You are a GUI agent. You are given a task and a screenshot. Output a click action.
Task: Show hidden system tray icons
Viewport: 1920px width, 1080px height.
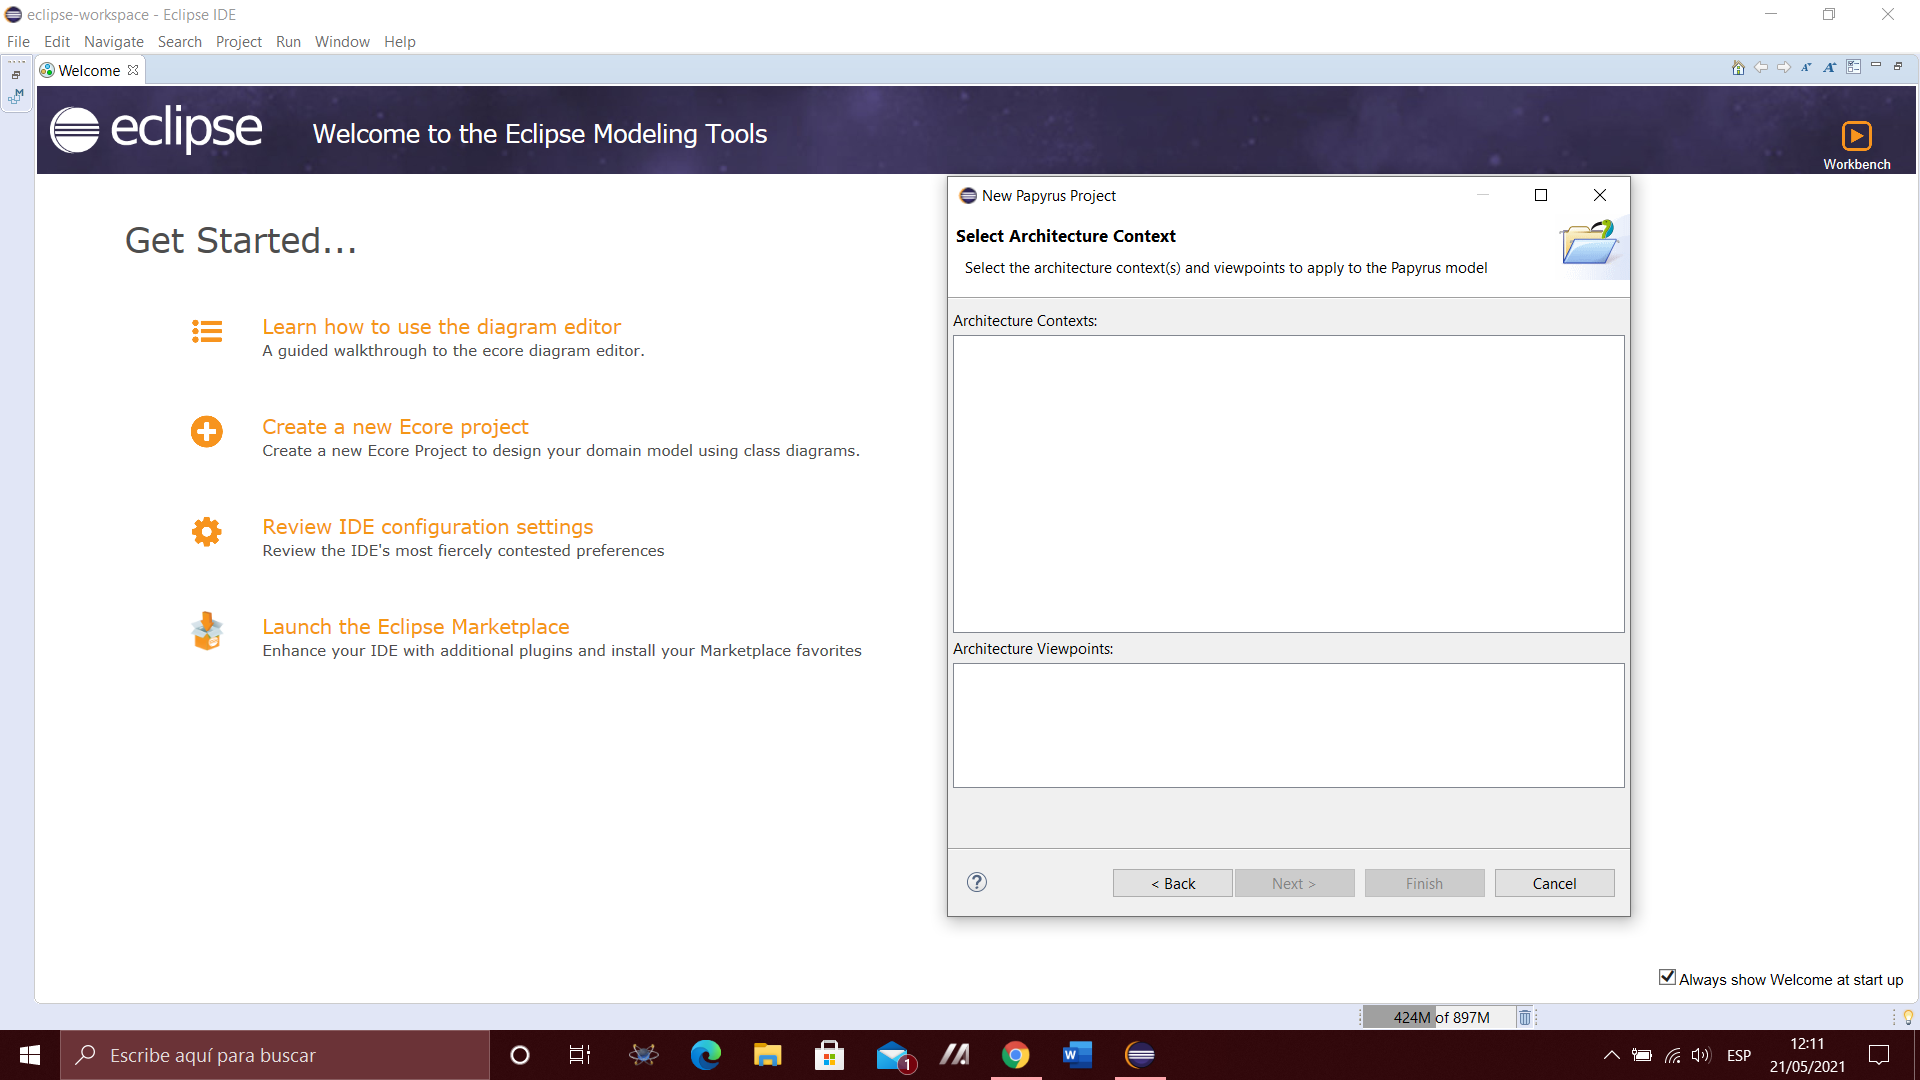point(1611,1055)
